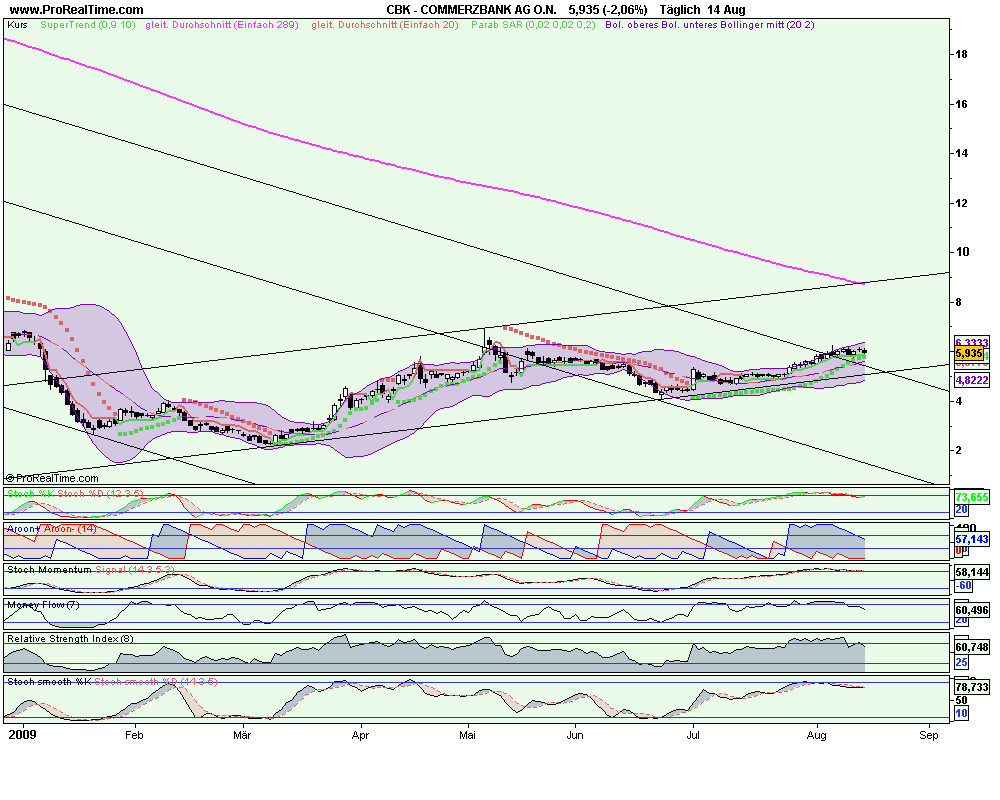
Task: Click the Sep label on time axis
Action: (x=929, y=735)
